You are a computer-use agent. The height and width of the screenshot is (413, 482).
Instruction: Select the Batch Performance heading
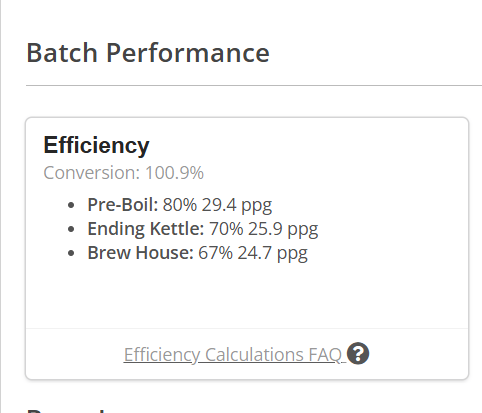pyautogui.click(x=148, y=53)
